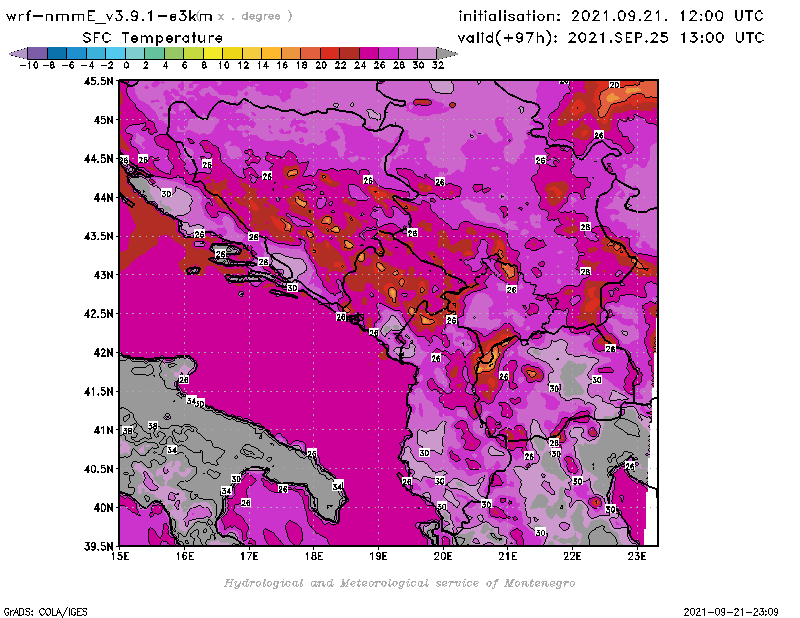Click the 43N latitude label
This screenshot has width=800, height=618.
[x=104, y=275]
